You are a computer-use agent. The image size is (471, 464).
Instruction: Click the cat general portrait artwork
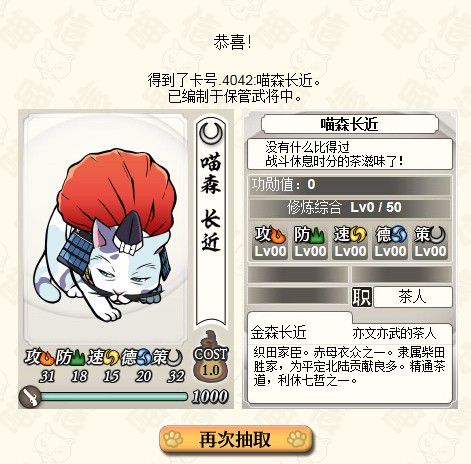pos(104,230)
